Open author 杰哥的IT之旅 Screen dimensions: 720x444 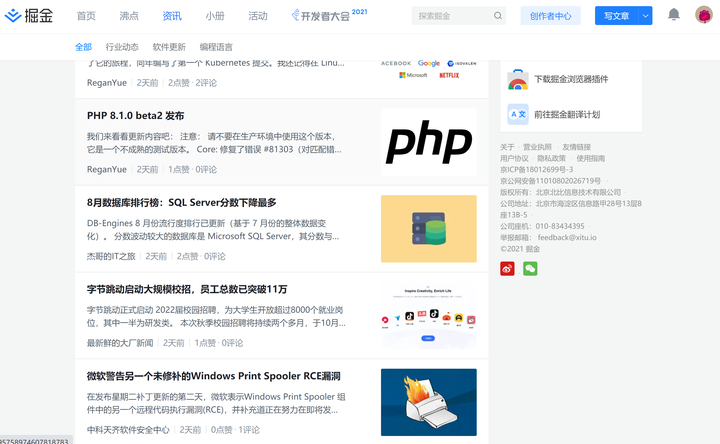pos(111,256)
